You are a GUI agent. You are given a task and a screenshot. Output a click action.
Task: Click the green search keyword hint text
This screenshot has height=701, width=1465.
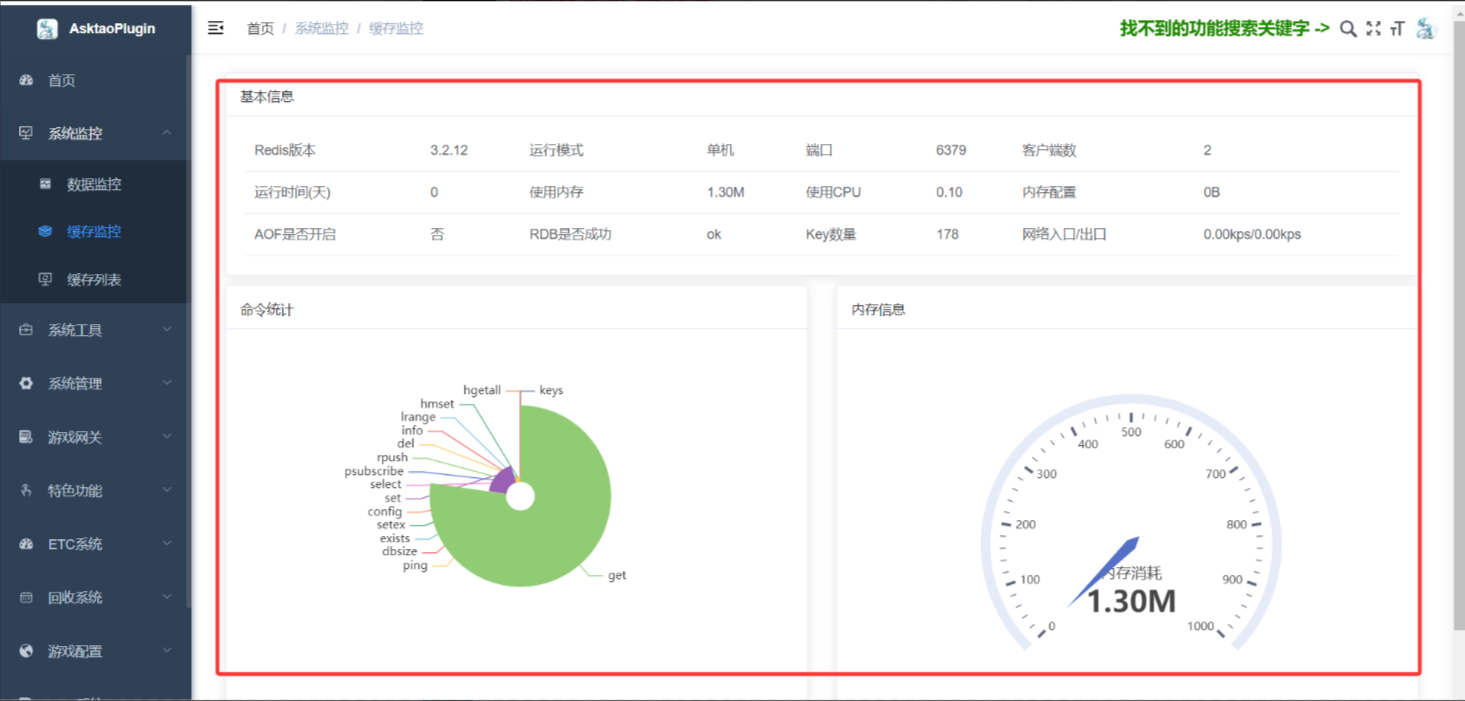coord(1224,29)
